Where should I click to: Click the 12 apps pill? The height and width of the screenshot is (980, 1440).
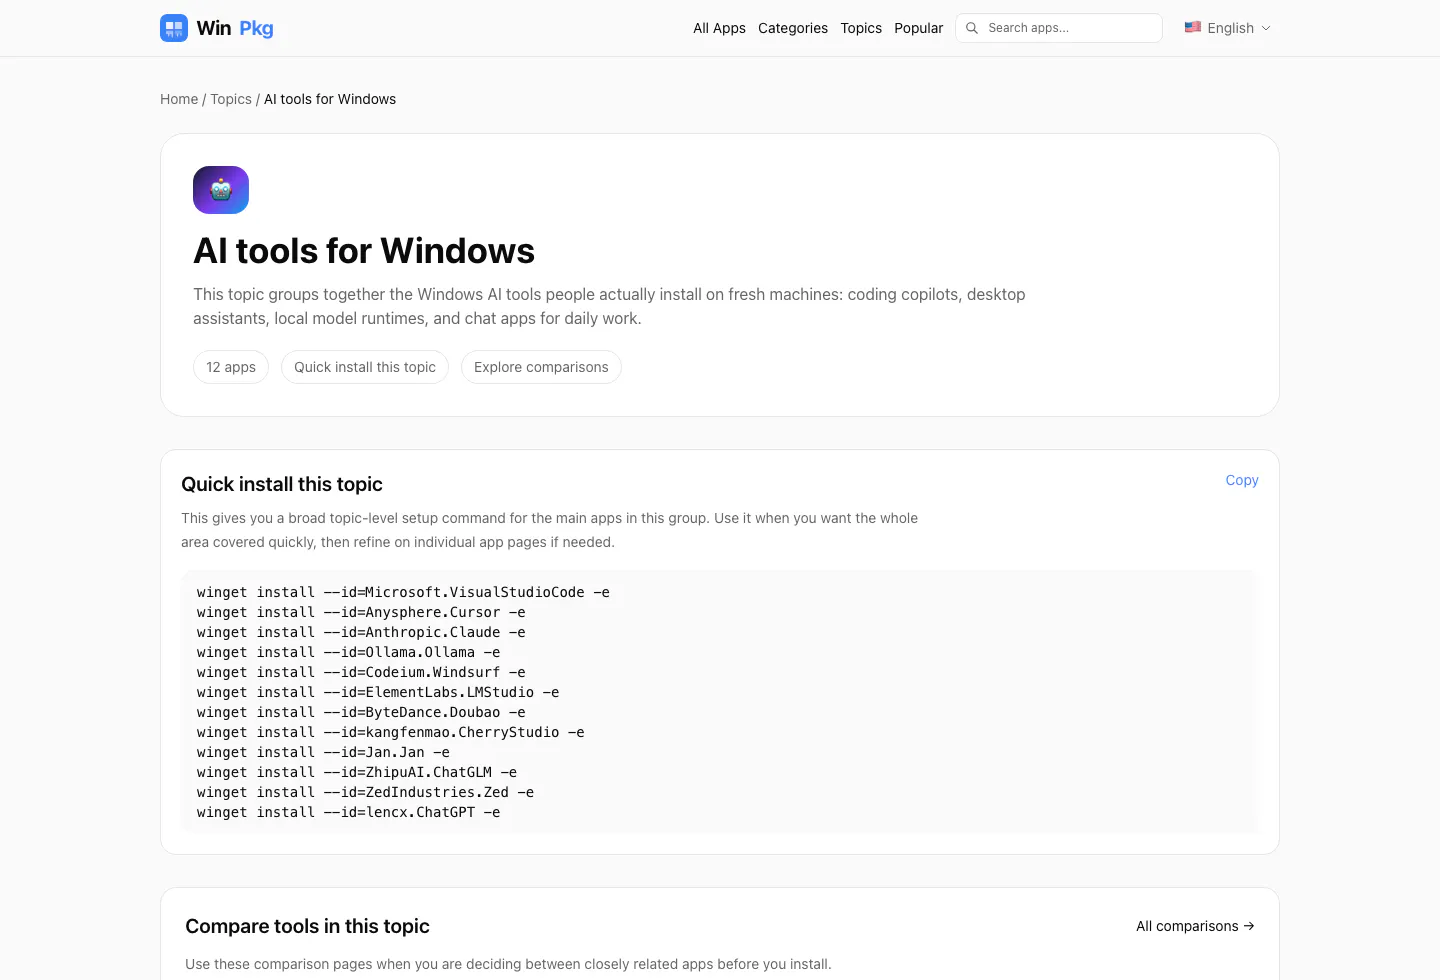231,367
